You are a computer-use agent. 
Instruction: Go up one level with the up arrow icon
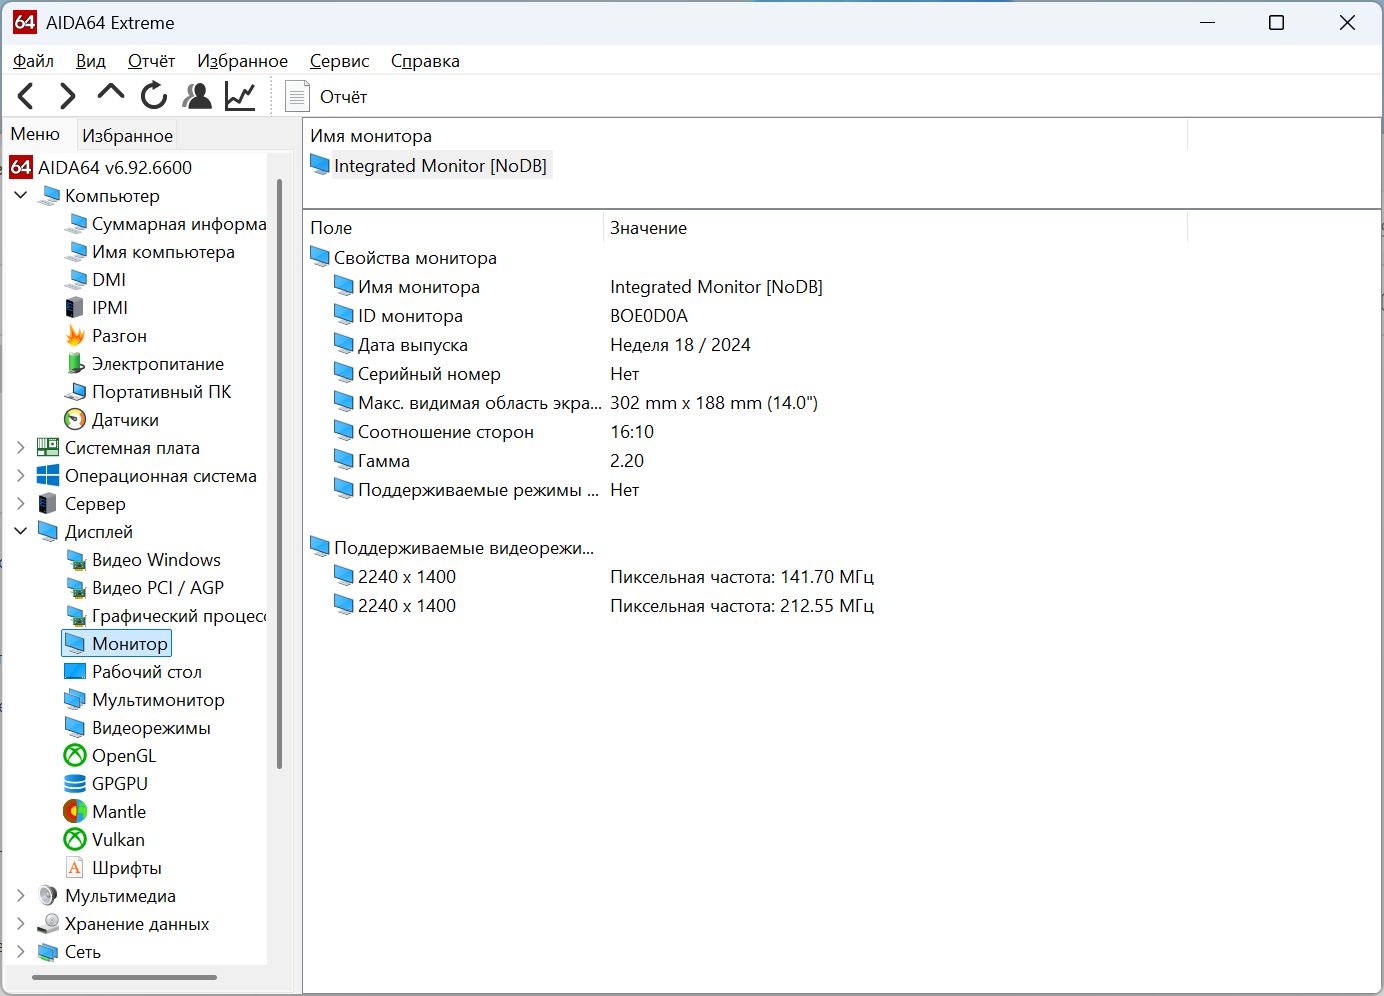coord(110,94)
